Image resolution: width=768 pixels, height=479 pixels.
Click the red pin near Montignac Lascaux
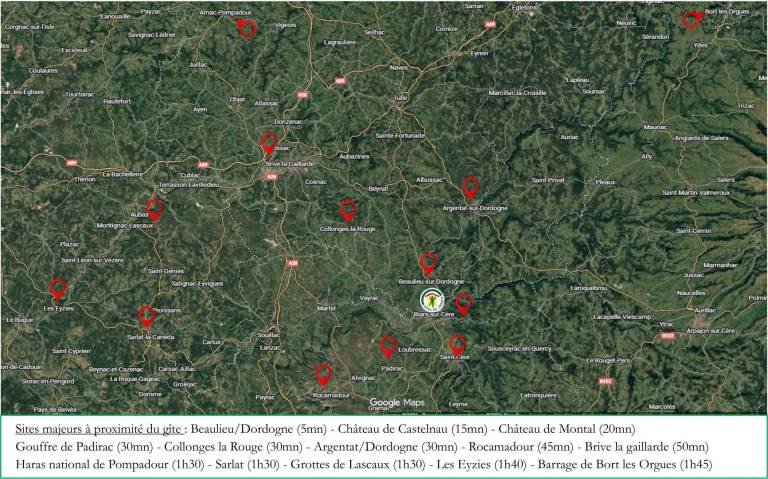click(x=155, y=210)
